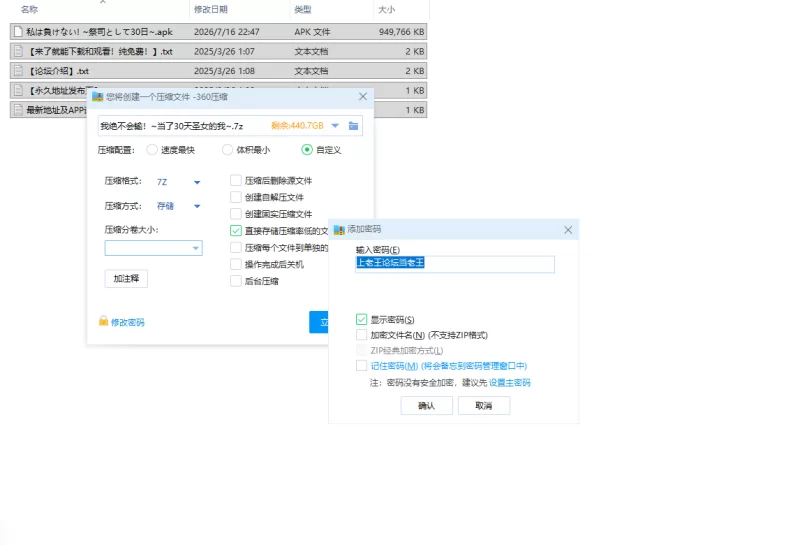Enable 加密文件名 checkbox

(361, 335)
